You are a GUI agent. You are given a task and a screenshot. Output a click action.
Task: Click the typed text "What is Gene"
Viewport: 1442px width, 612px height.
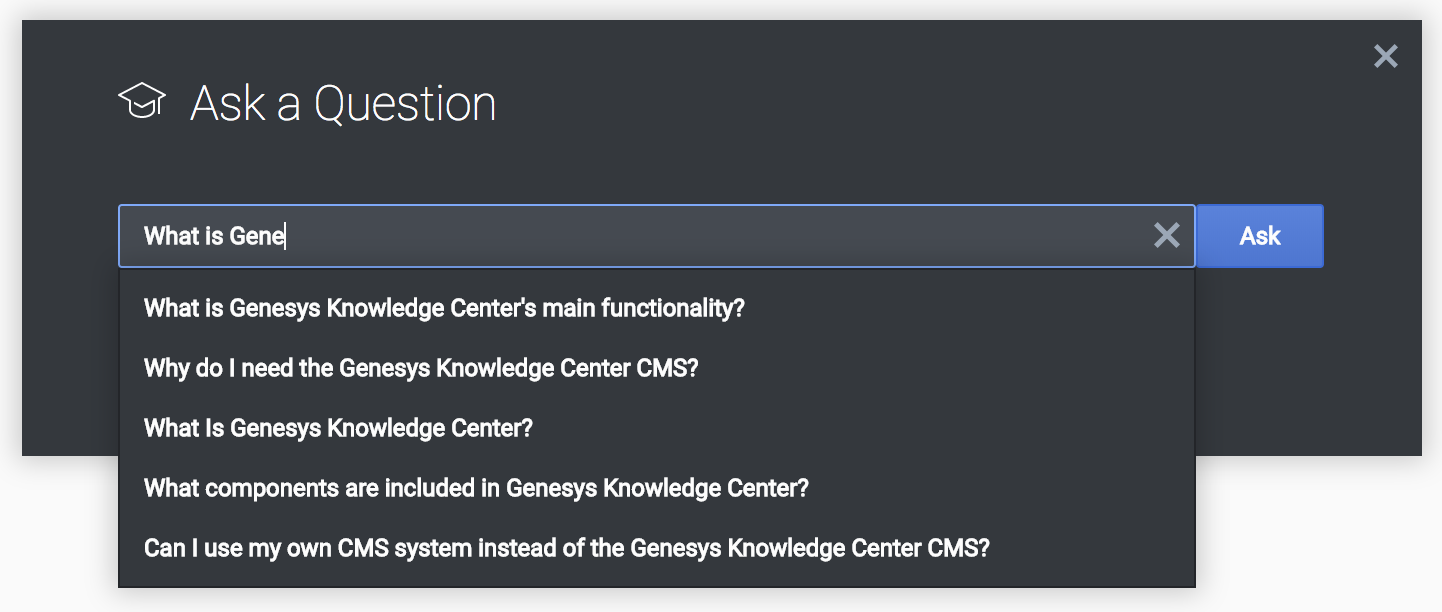[x=214, y=236]
